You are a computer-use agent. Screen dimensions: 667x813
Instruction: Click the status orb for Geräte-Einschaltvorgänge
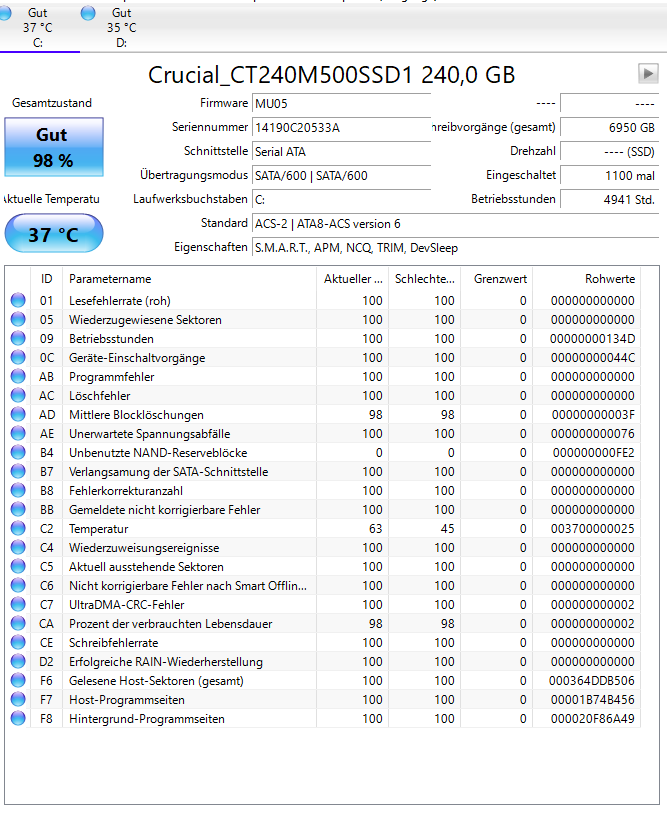pos(18,357)
